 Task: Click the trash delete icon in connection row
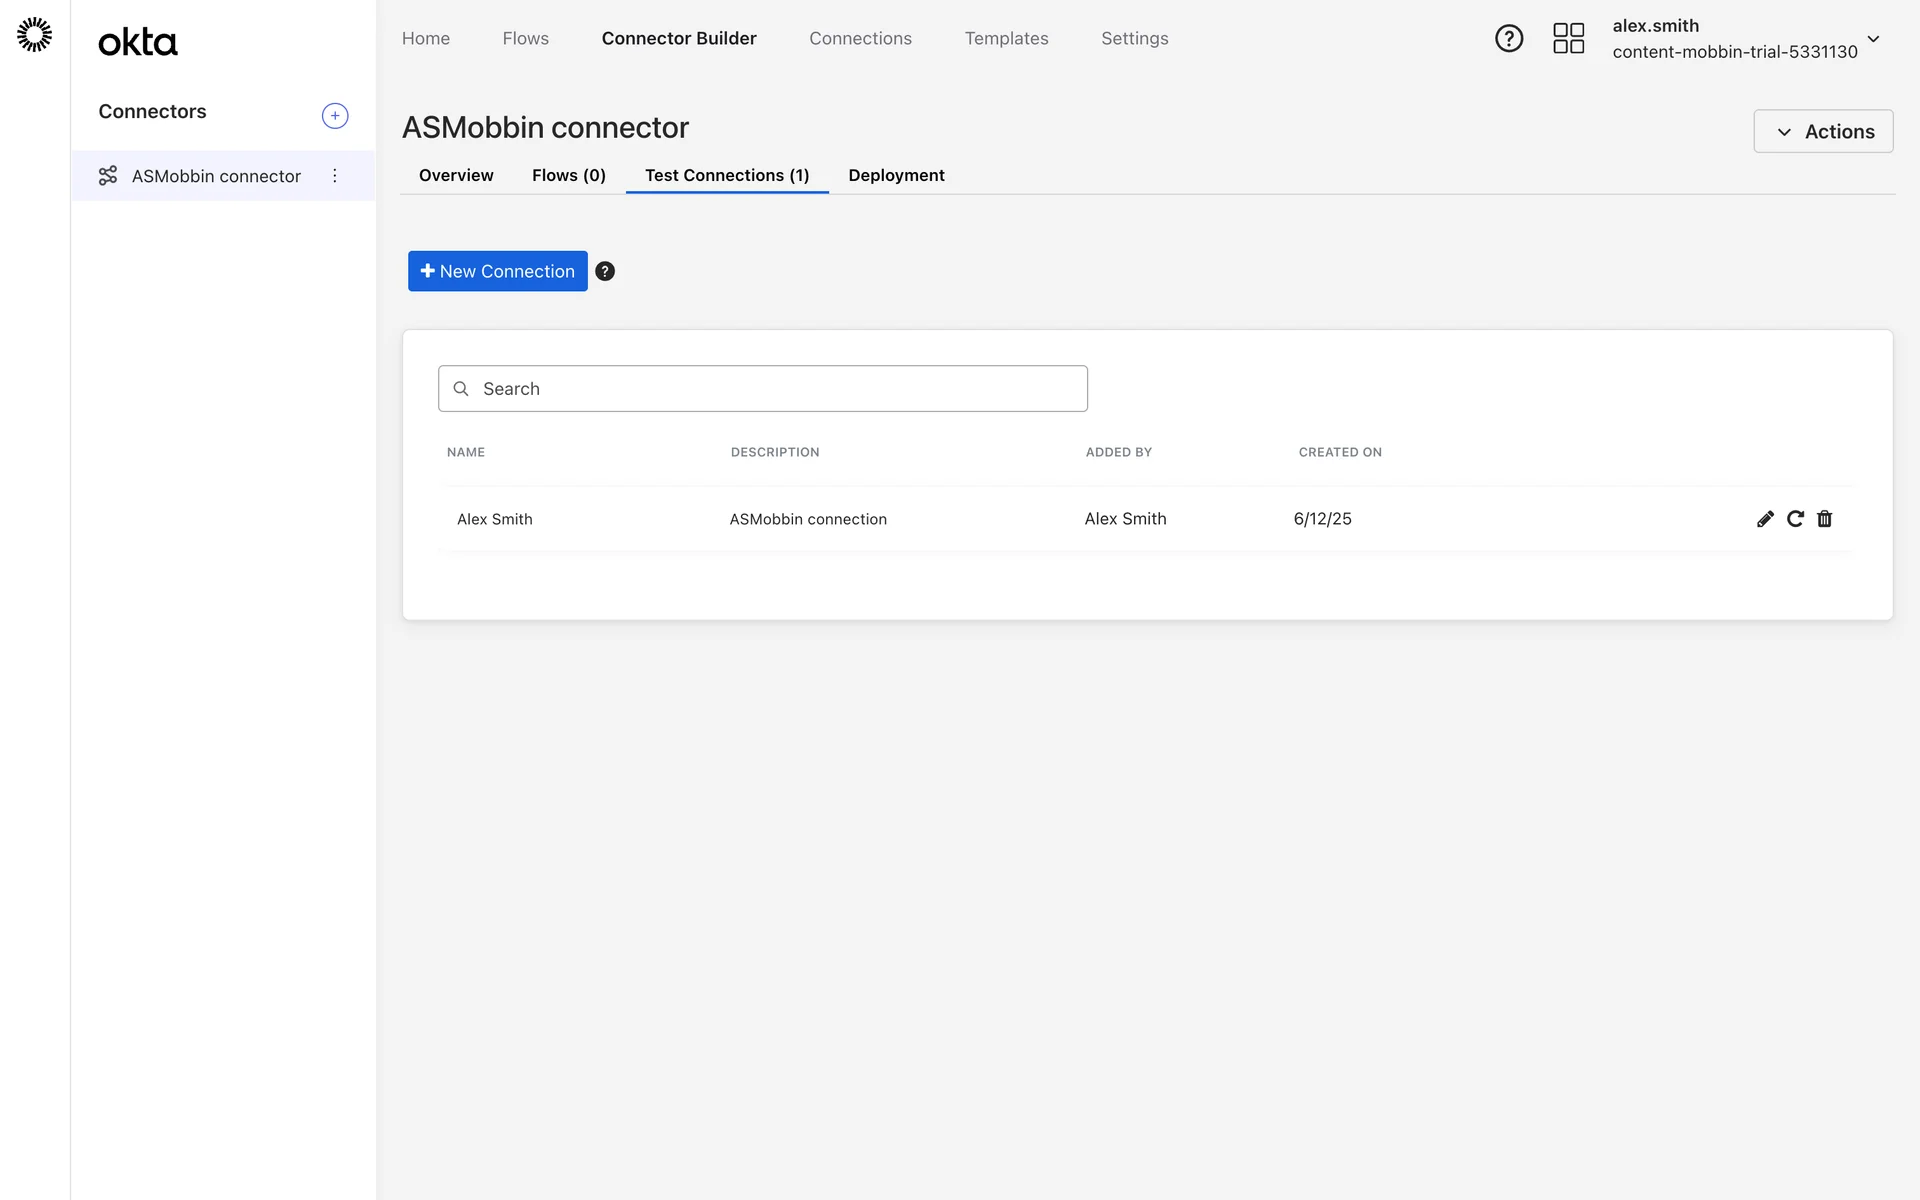coord(1824,519)
